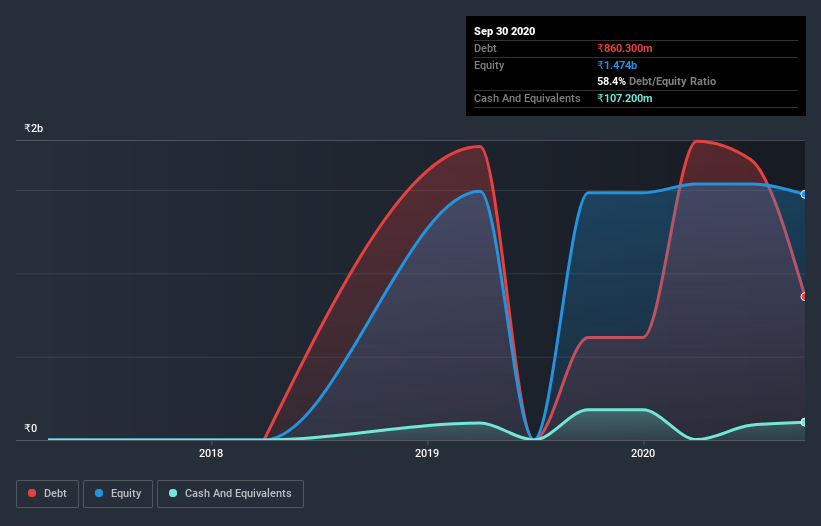This screenshot has height=526, width=821.
Task: Click the 2019 axis label
Action: pos(427,453)
